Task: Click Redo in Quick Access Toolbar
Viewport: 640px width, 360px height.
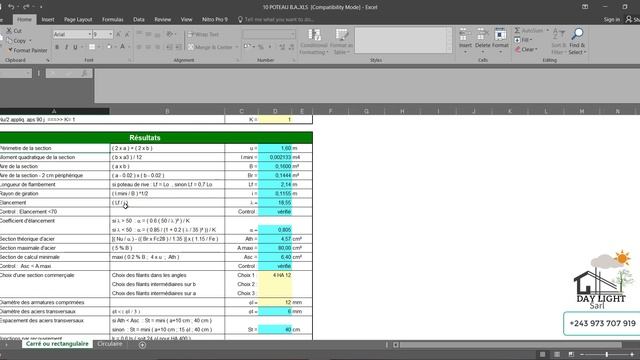Action: pyautogui.click(x=26, y=7)
